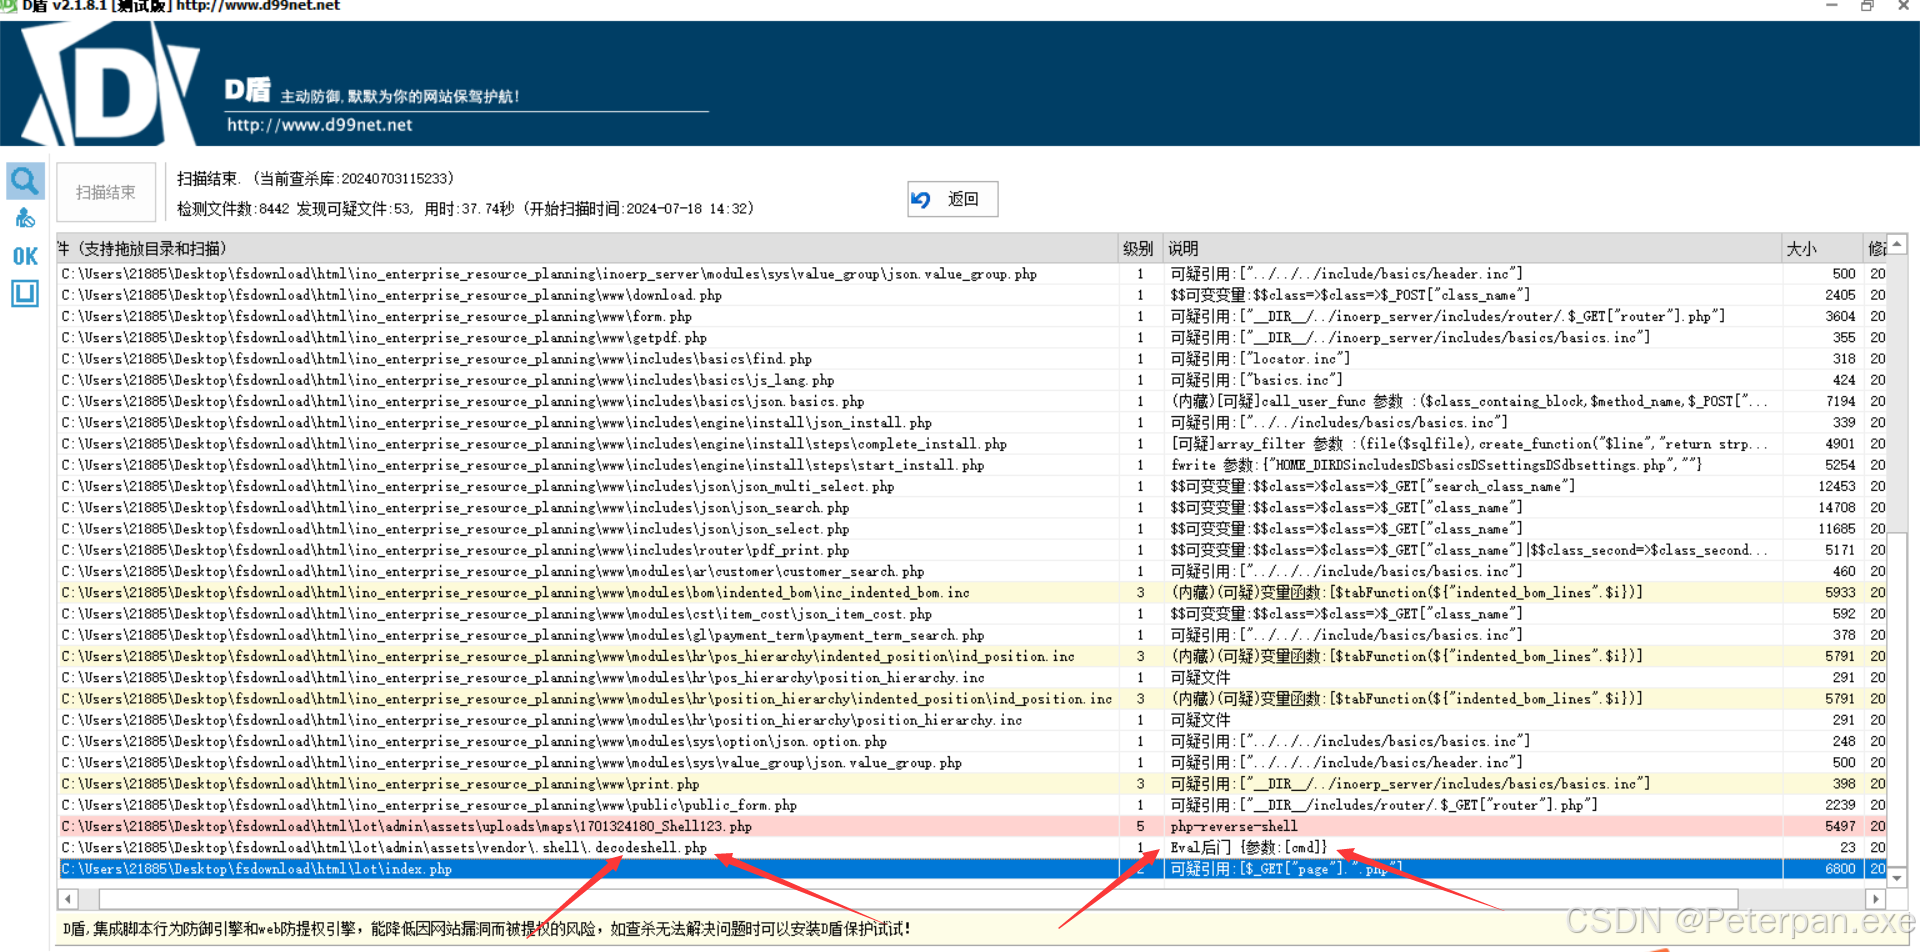Select the 1701324180_Shell123.php row
Viewport: 1920px width, 952px height.
click(x=971, y=827)
